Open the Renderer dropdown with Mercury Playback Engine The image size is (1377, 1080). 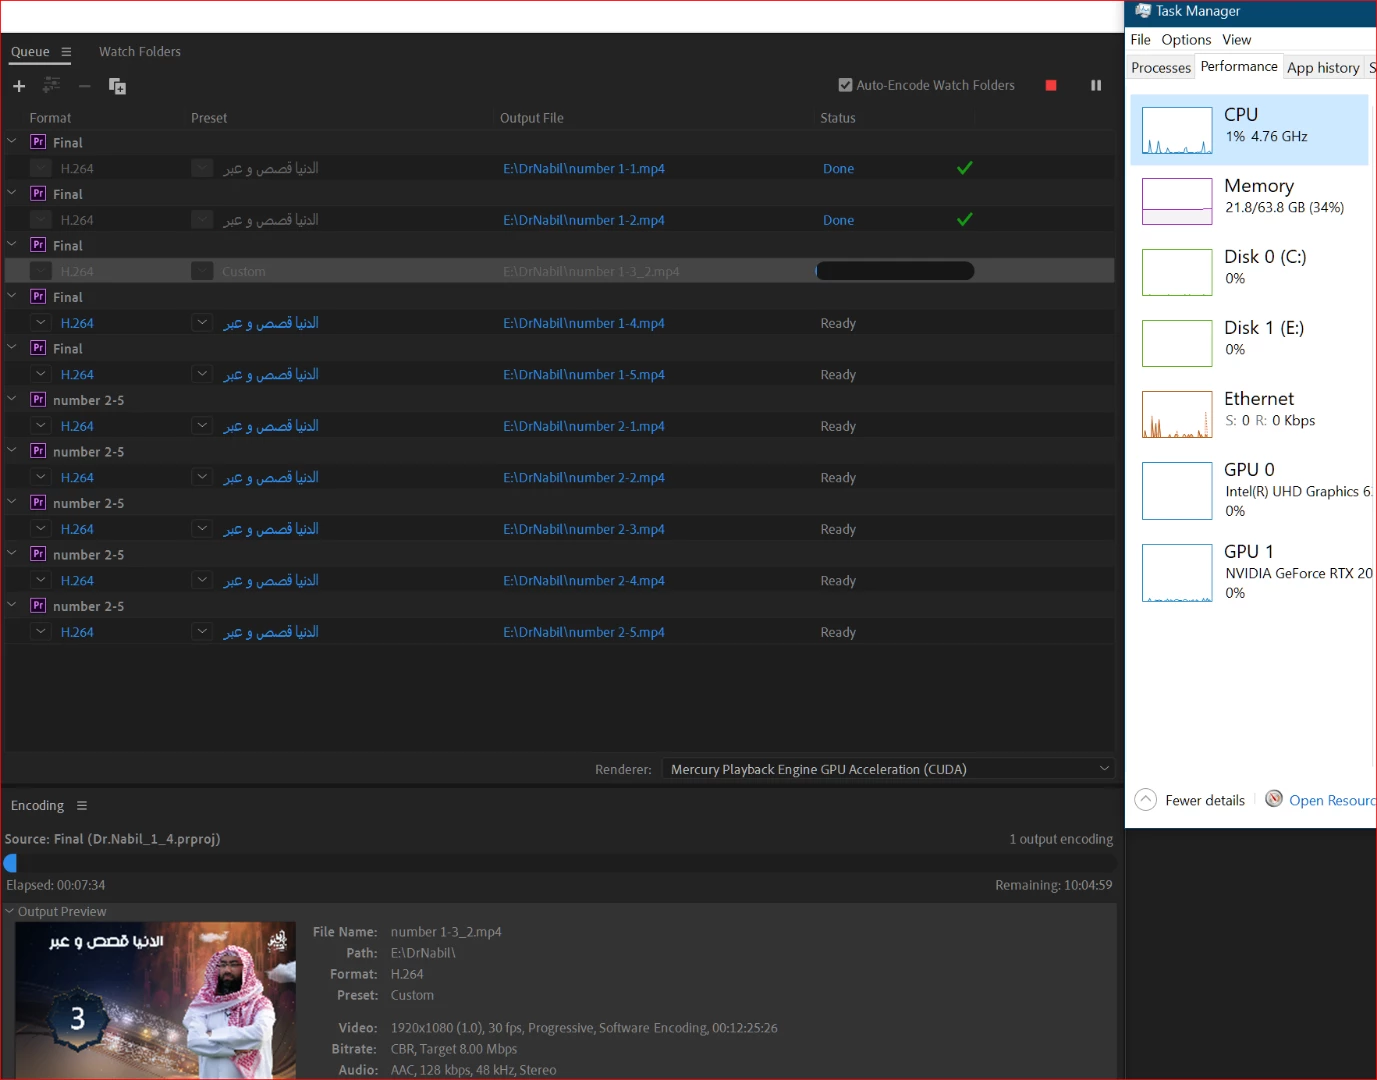(x=887, y=769)
